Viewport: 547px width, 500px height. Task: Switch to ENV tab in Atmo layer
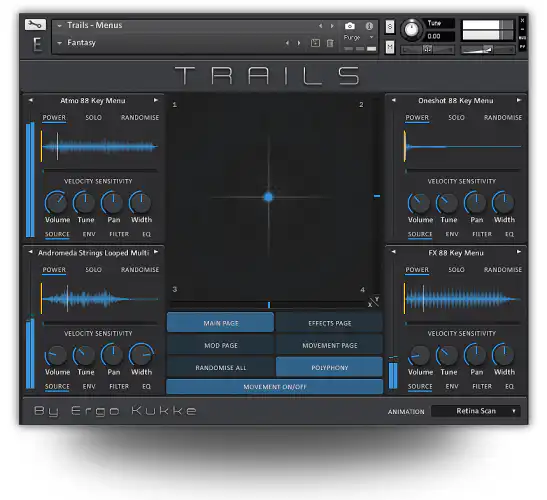pos(89,234)
